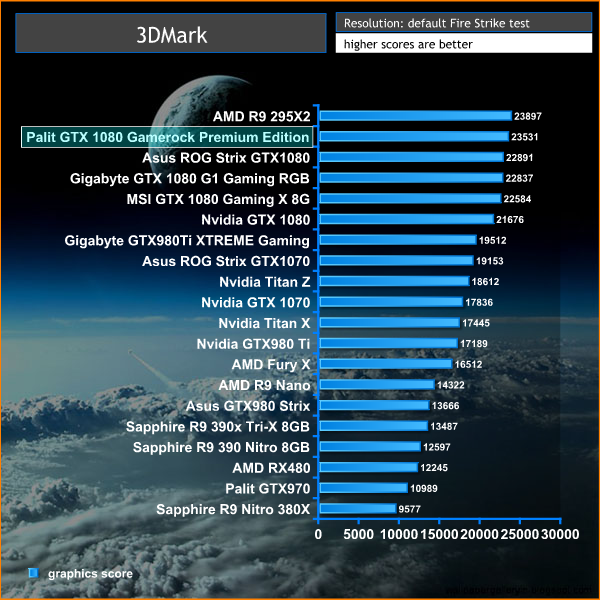Select the Gigabyte GTX 1080 G1 Gaming RGB label
Viewport: 600px width, 600px height.
190,179
